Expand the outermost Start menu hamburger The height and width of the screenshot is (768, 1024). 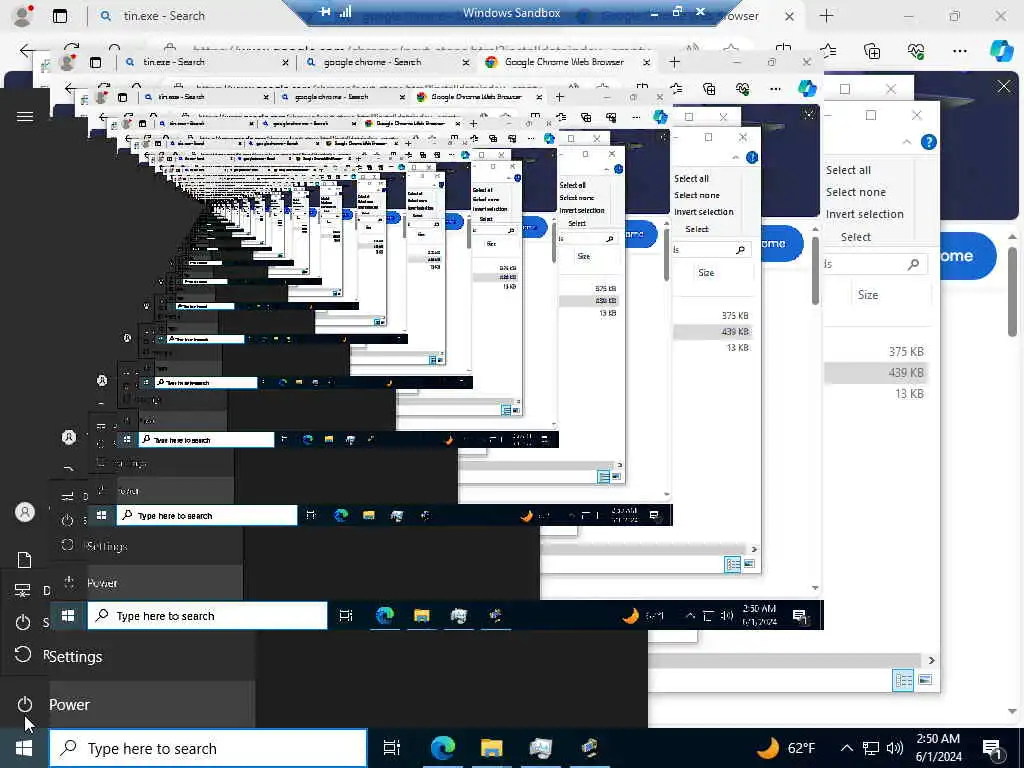tap(25, 116)
